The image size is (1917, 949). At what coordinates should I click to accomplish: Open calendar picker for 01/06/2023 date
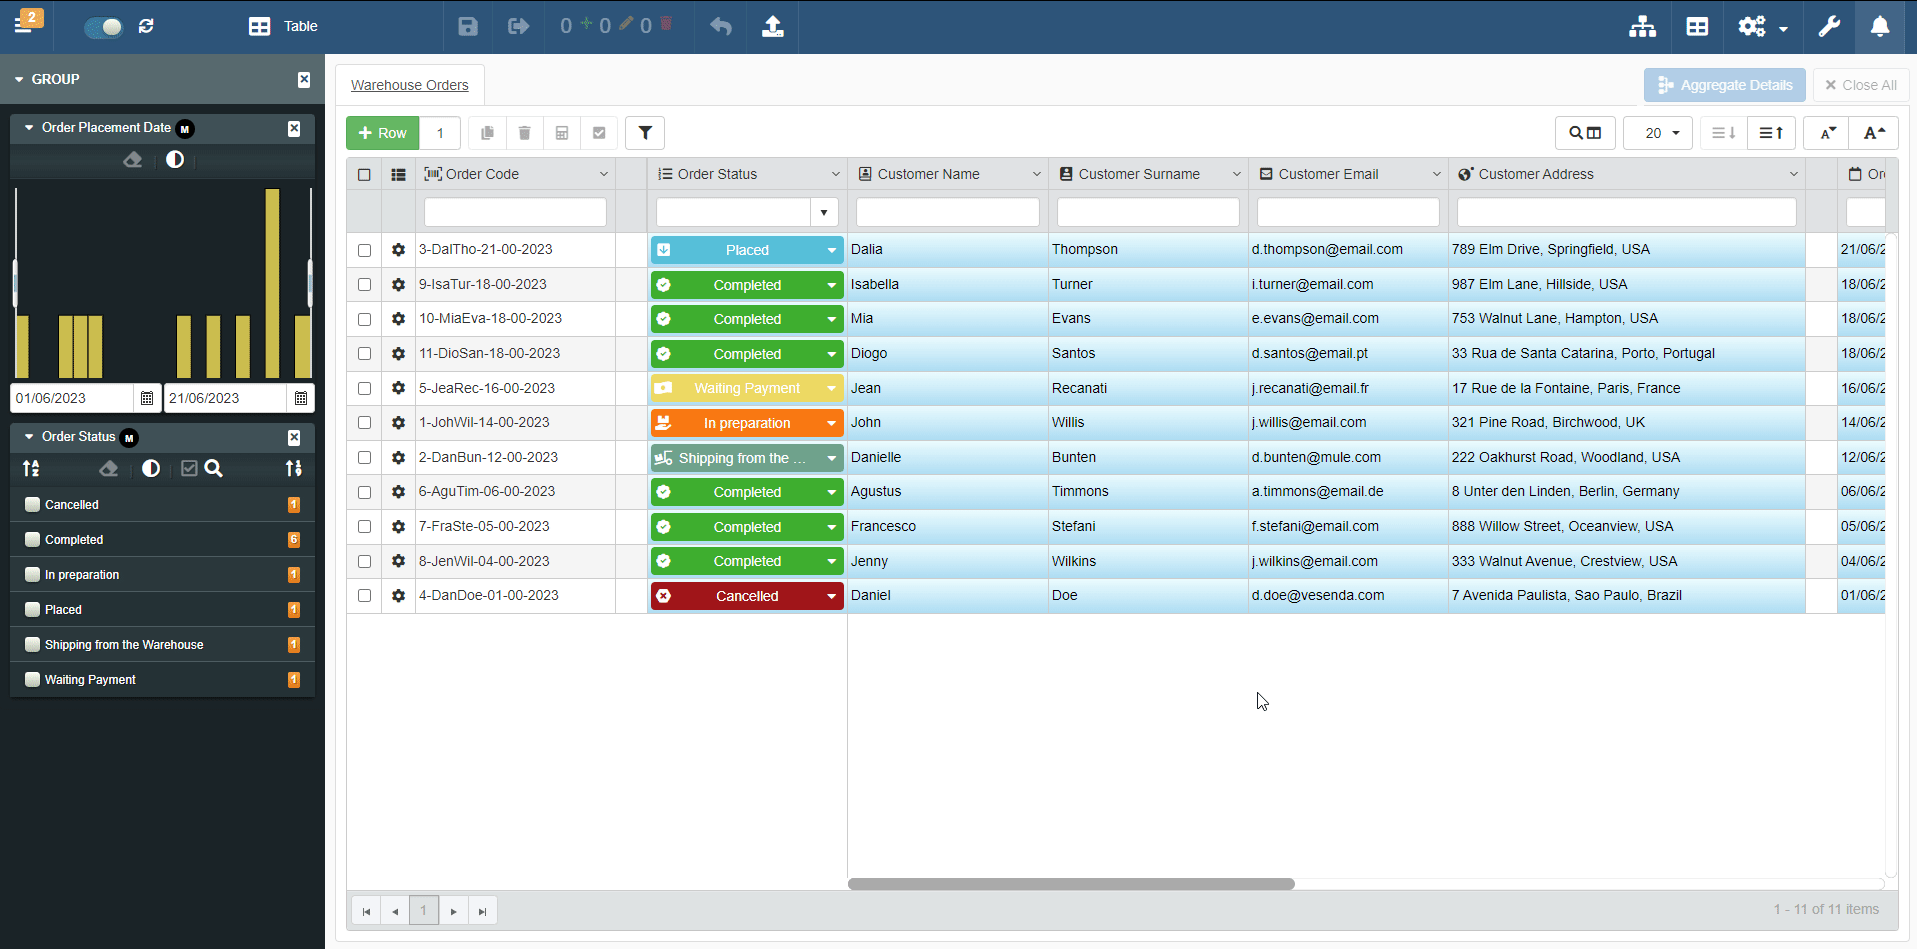tap(147, 398)
